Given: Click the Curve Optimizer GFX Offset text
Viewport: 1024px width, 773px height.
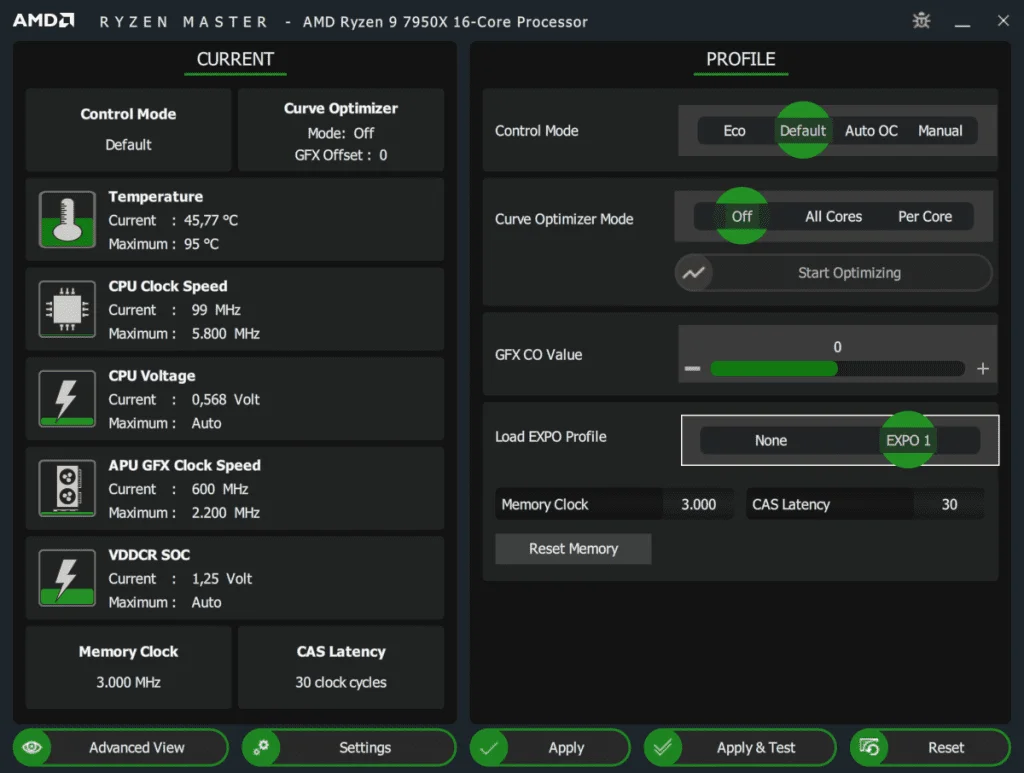Looking at the screenshot, I should (340, 155).
